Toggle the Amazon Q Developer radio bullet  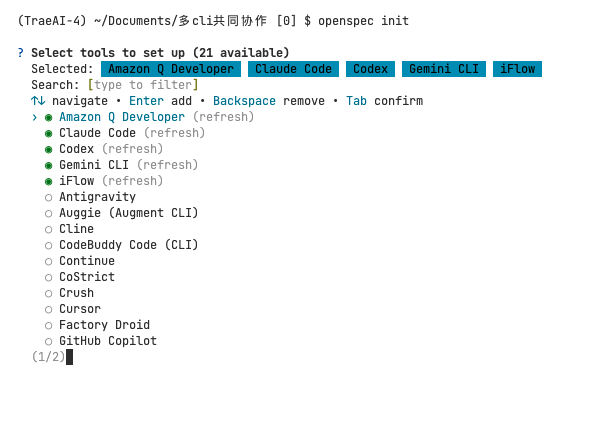click(x=48, y=117)
